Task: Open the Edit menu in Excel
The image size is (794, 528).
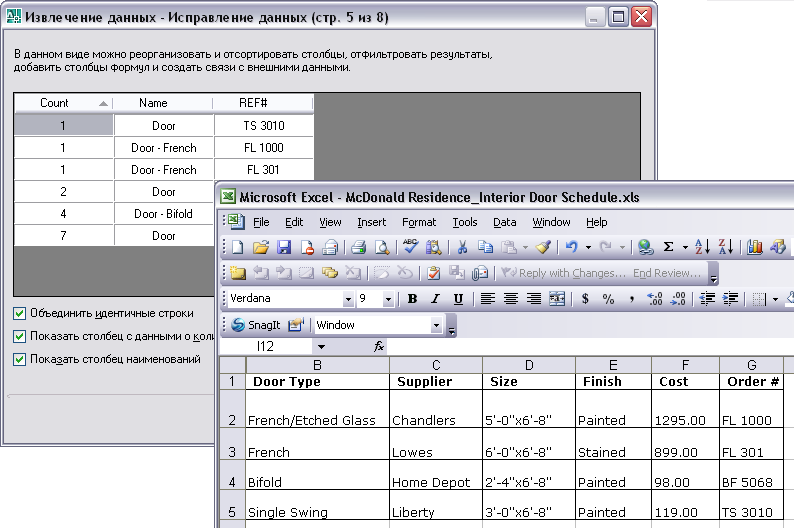Action: pyautogui.click(x=294, y=222)
